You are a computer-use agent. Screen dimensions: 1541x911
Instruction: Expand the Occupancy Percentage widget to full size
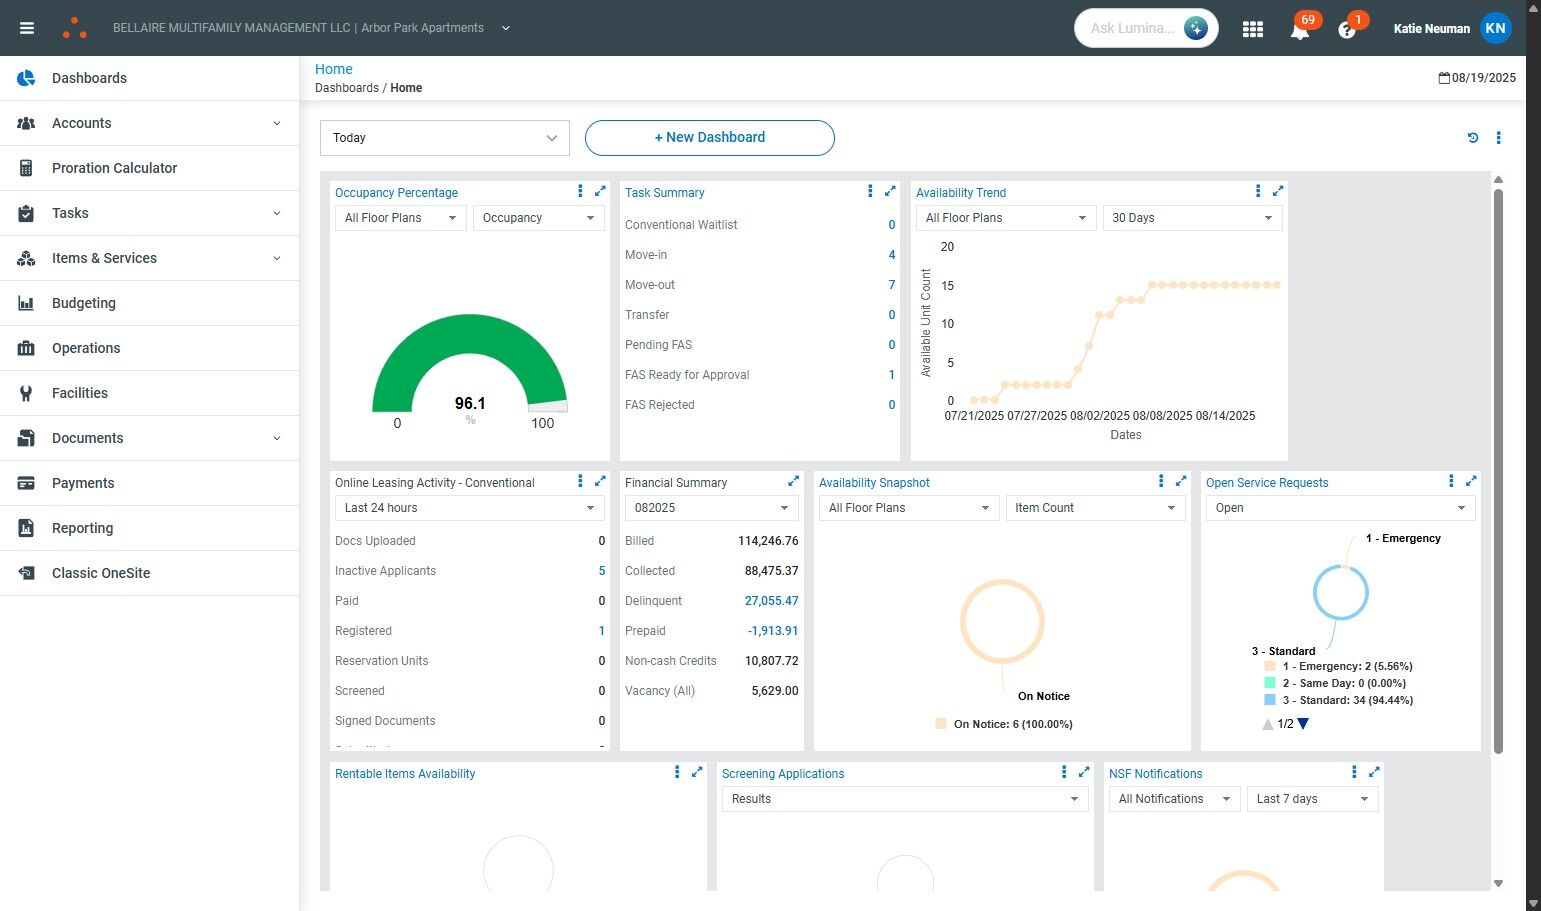(600, 191)
